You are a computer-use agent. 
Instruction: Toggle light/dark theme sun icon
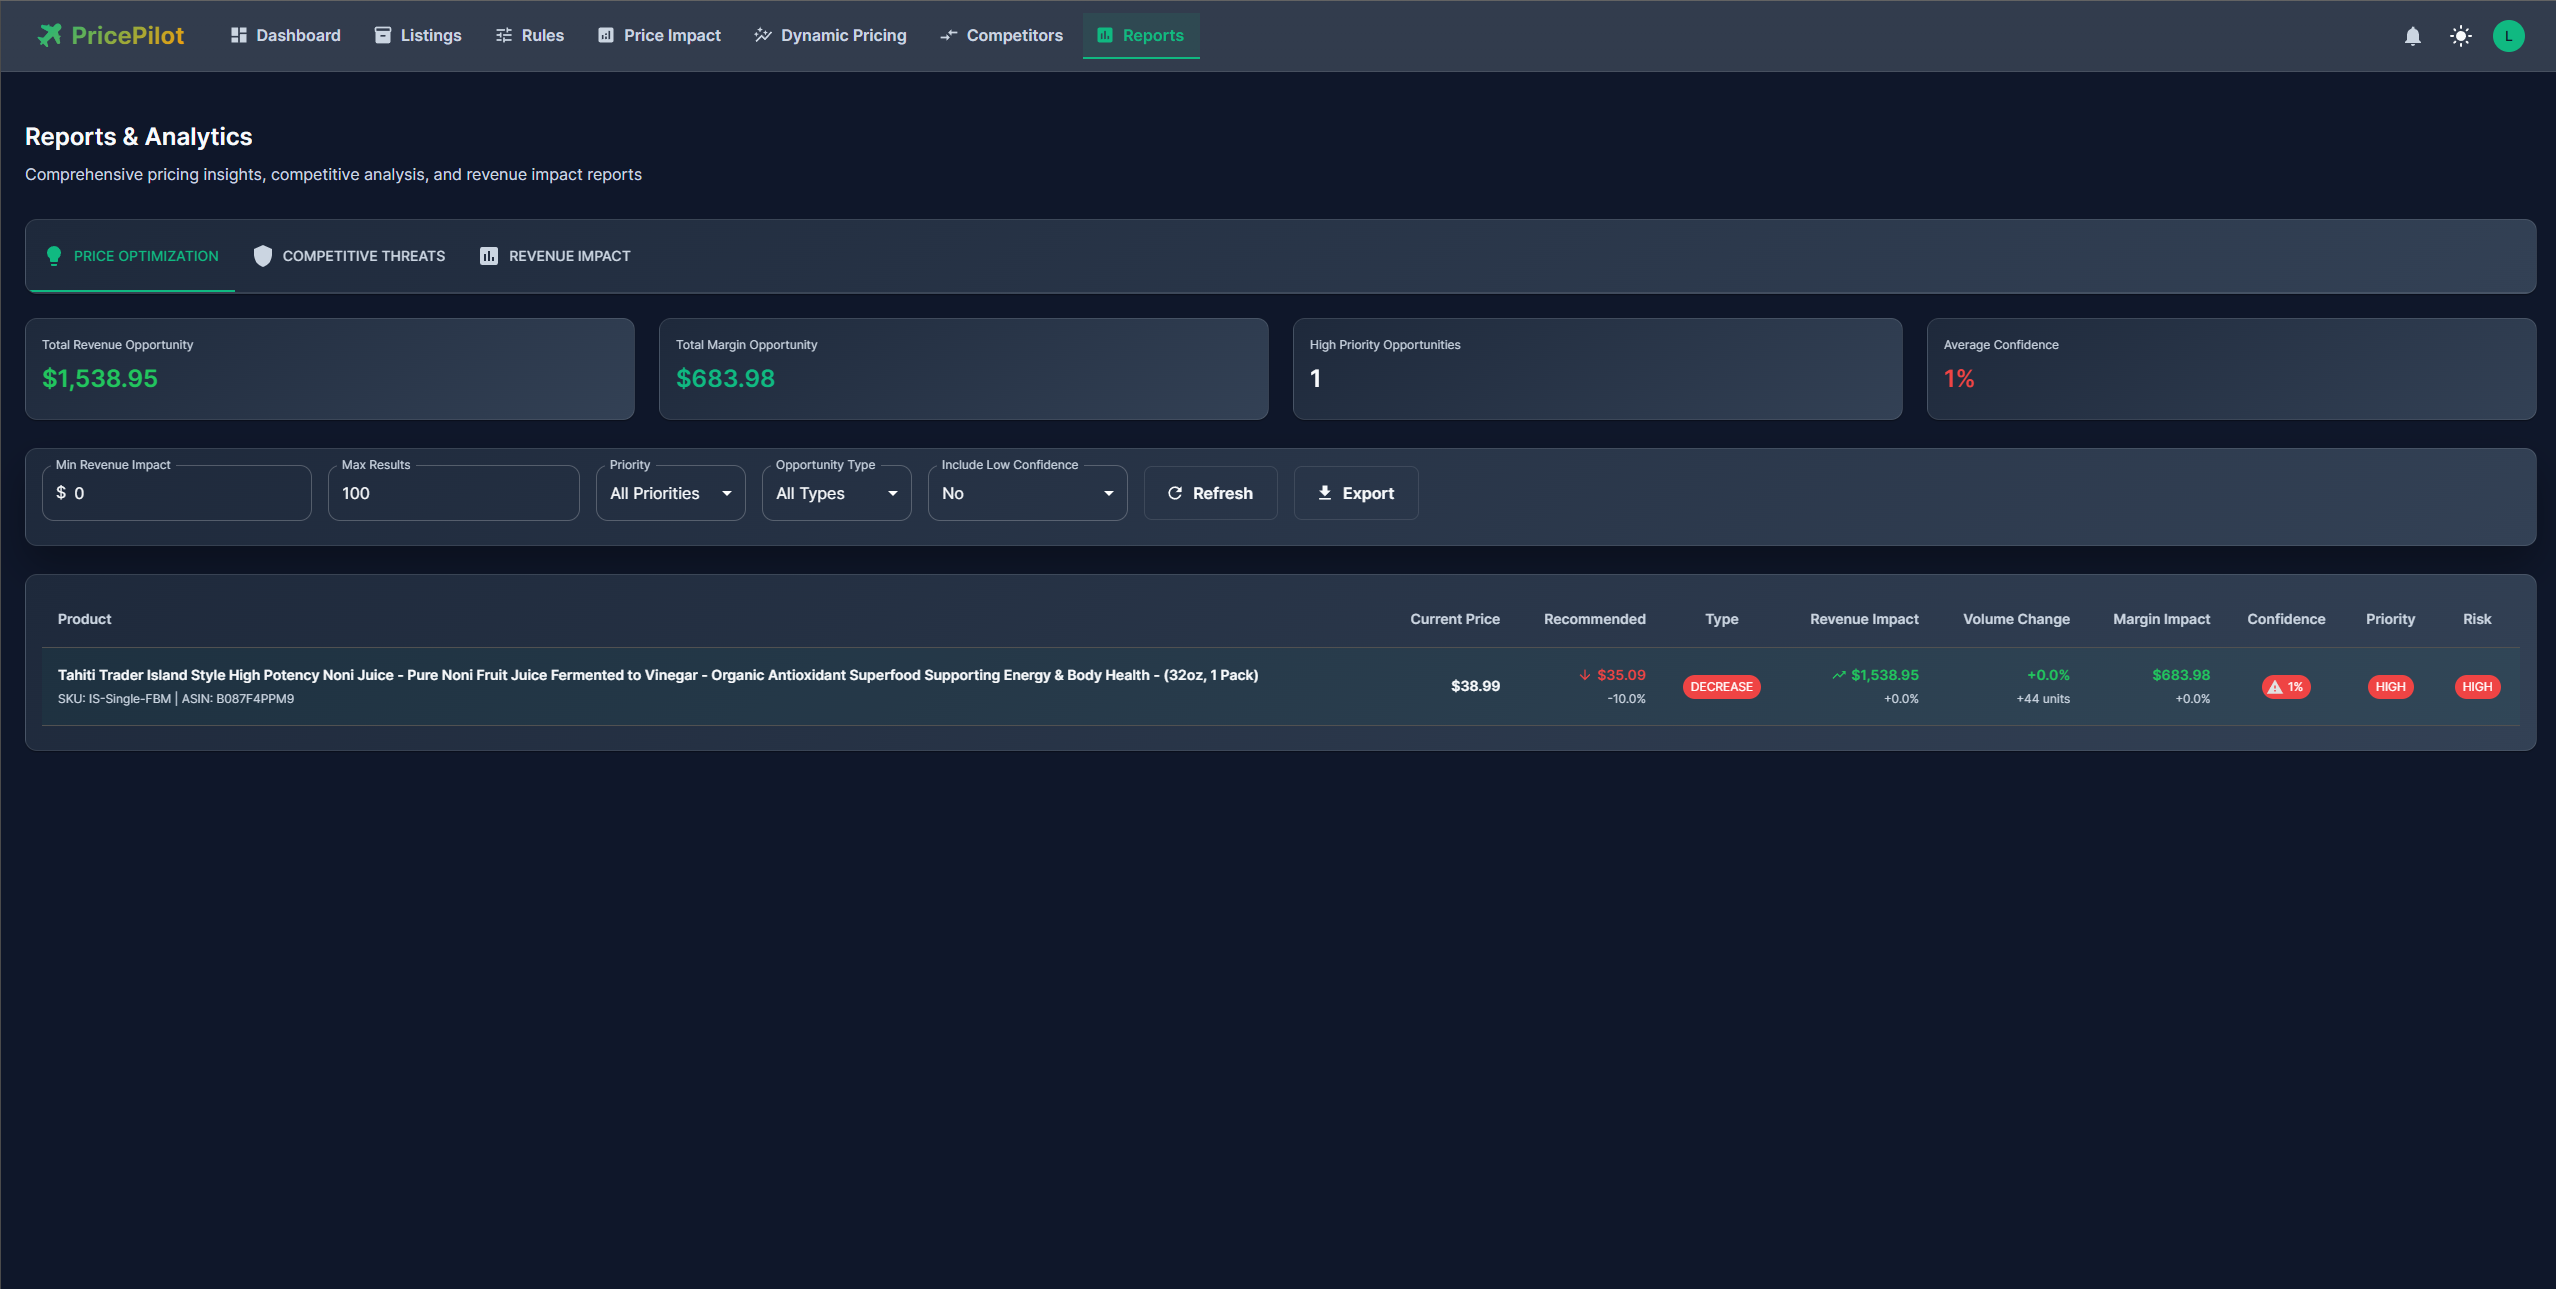(x=2460, y=36)
